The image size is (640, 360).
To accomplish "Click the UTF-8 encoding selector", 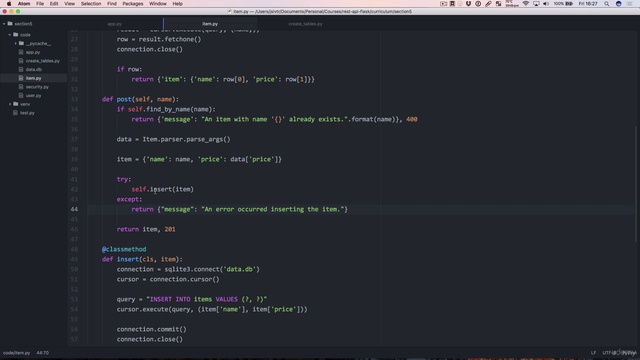I will point(609,353).
